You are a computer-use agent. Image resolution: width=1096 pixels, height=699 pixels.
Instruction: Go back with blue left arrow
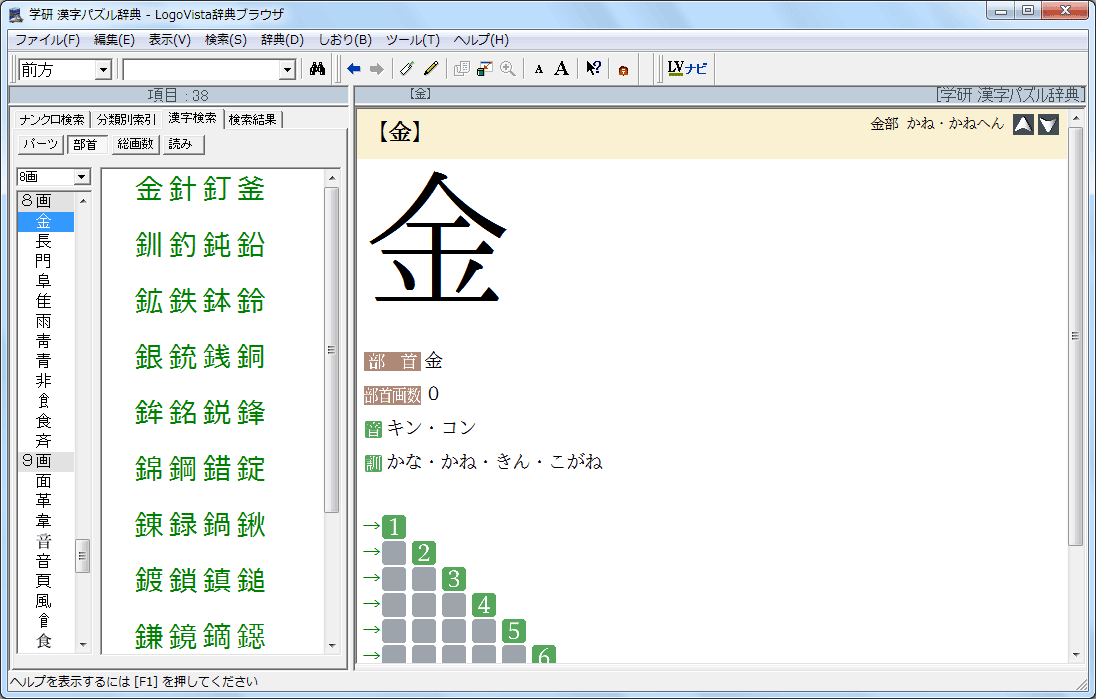point(354,69)
